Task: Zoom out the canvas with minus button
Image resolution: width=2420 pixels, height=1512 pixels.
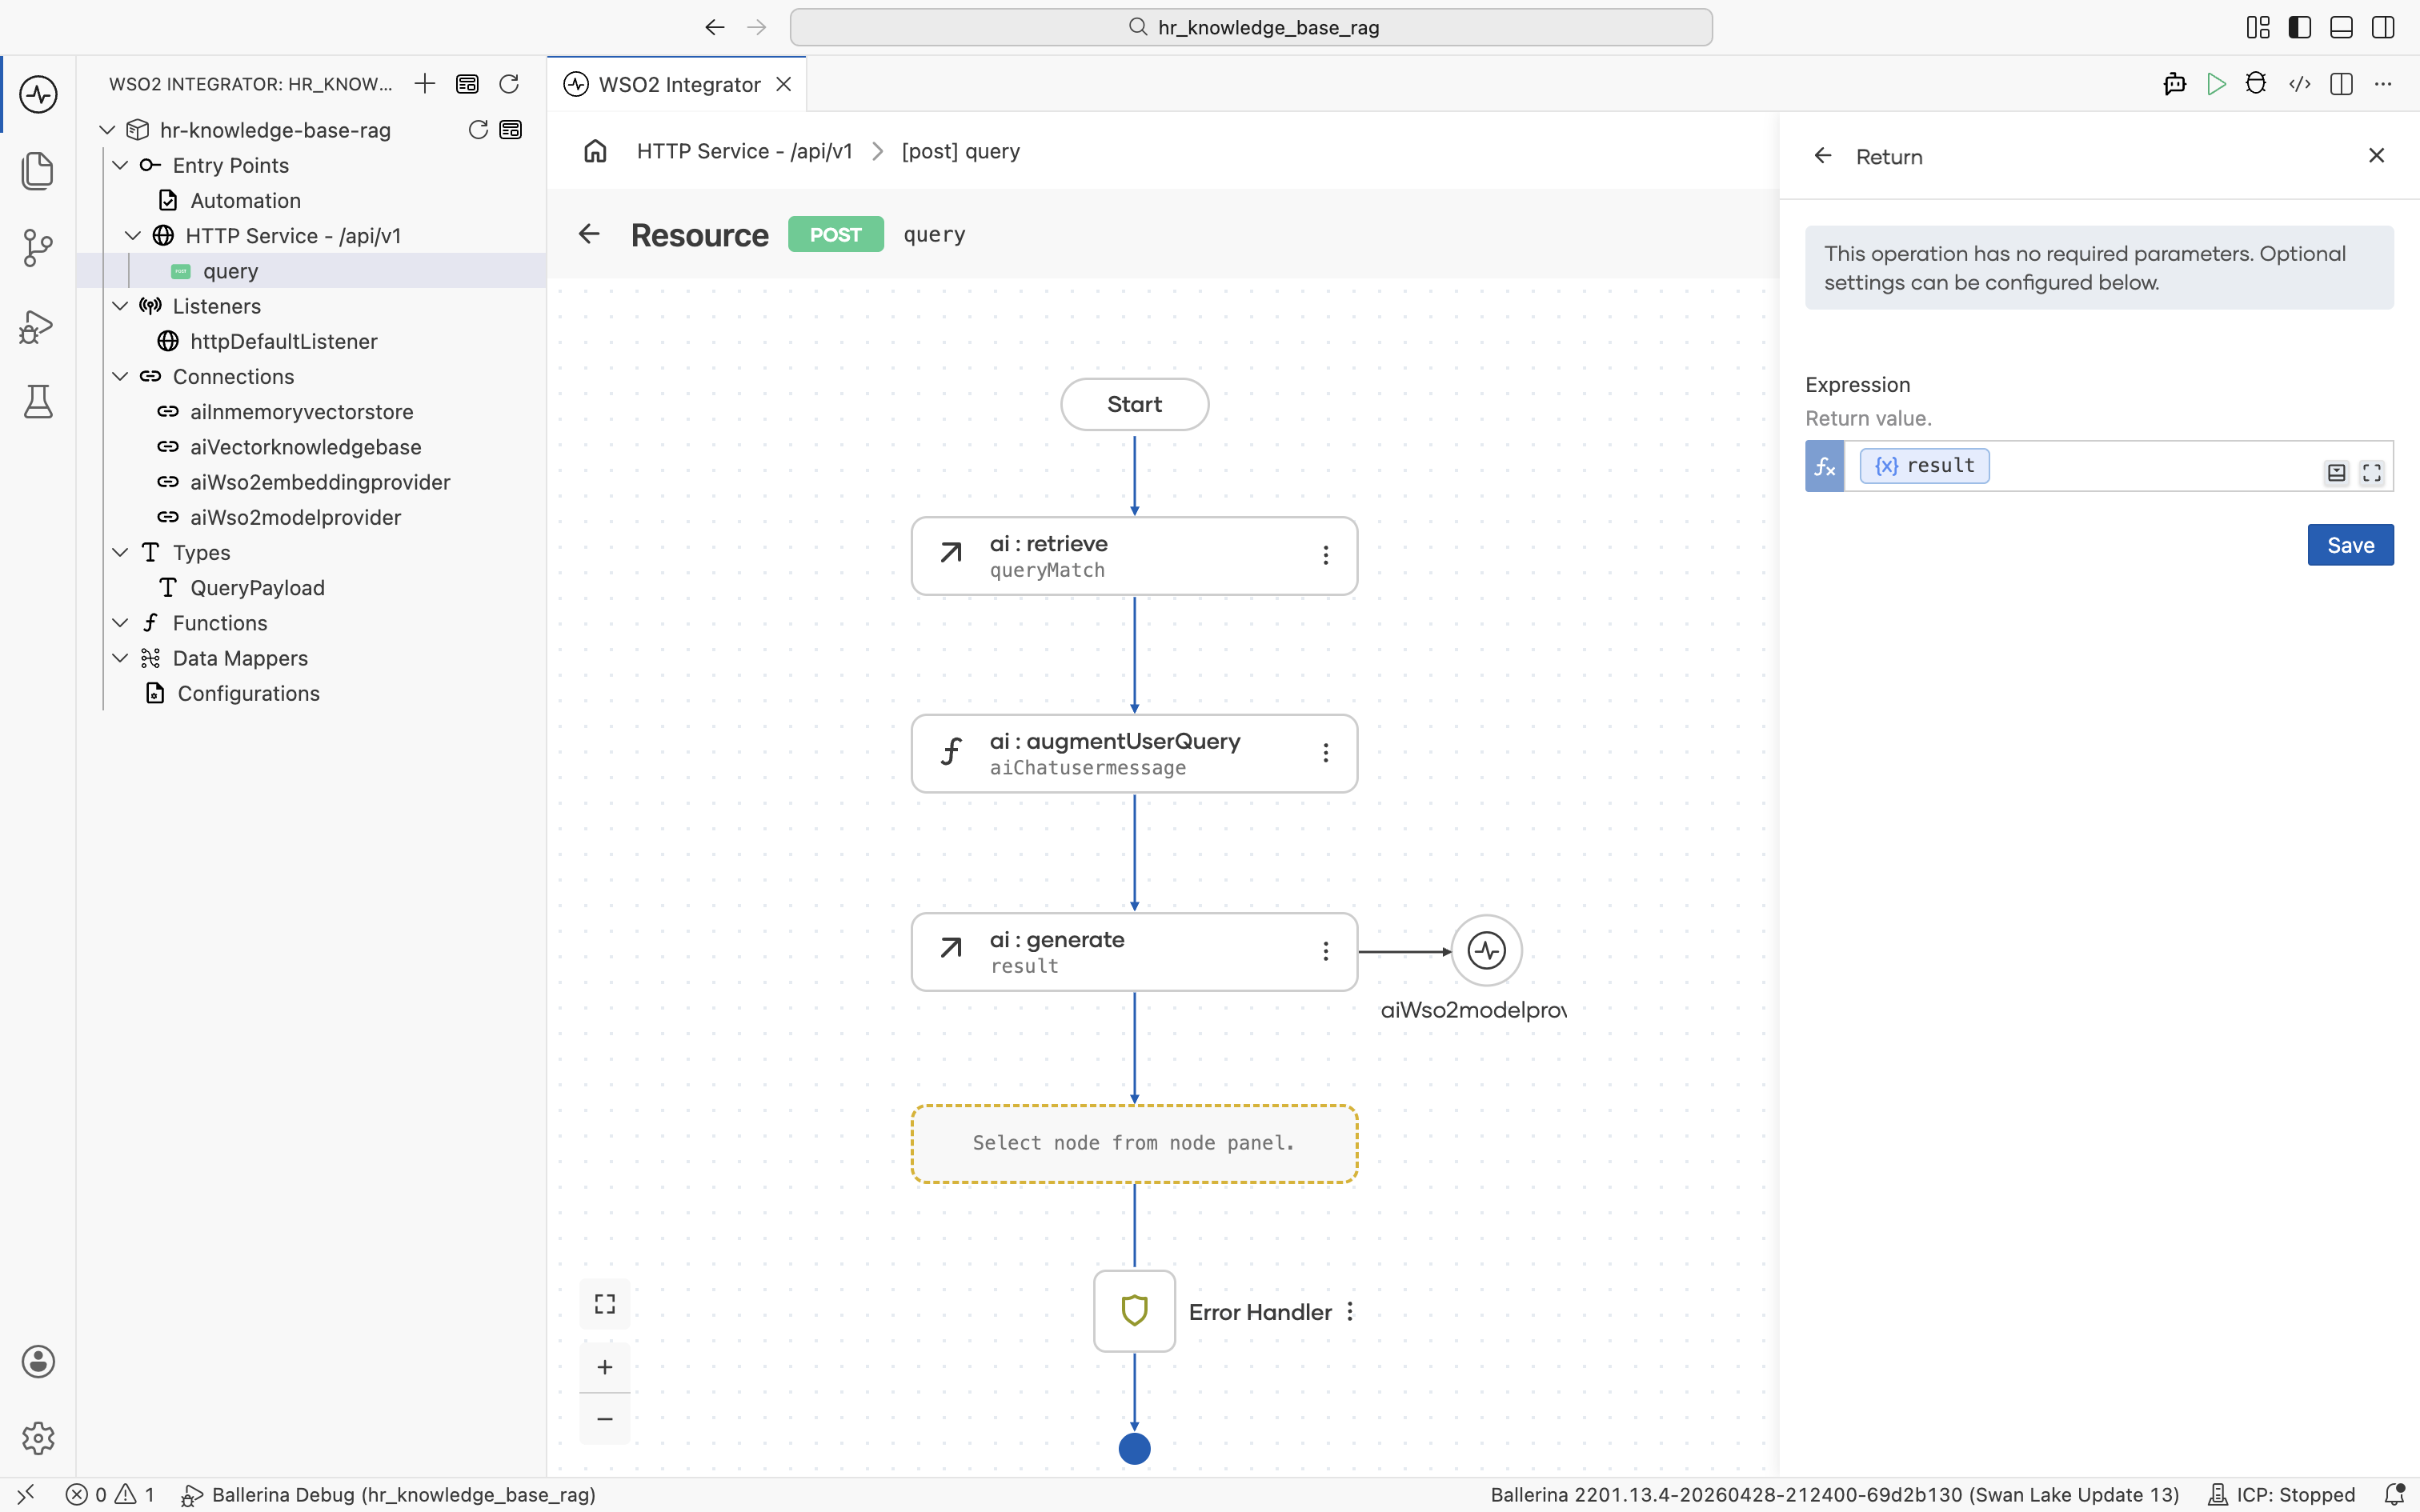Action: pos(605,1419)
